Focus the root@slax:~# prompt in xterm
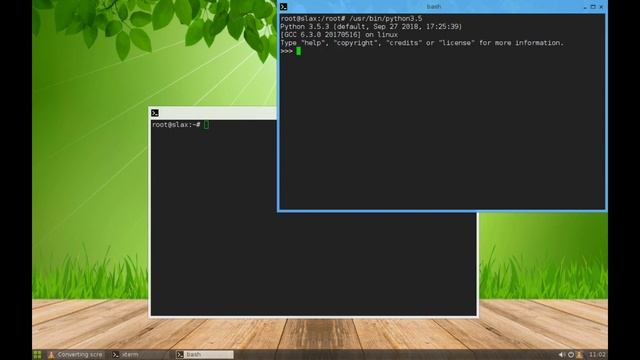640x360 pixels. (176, 125)
